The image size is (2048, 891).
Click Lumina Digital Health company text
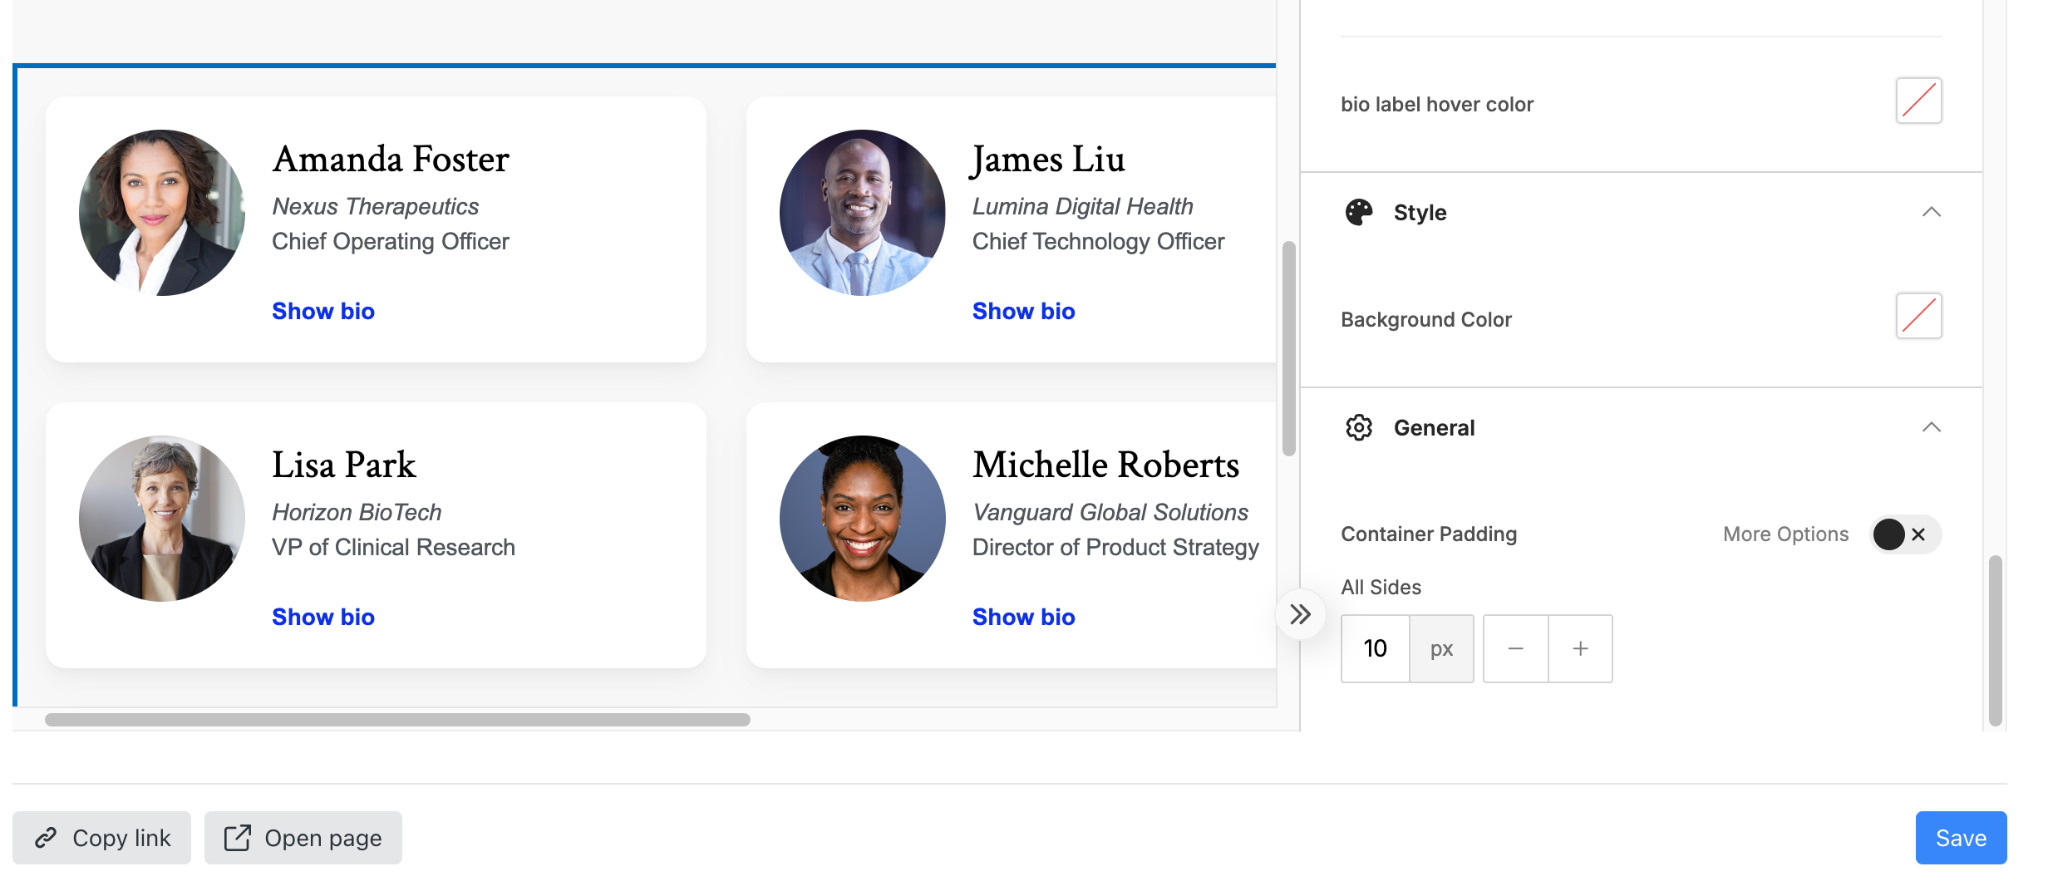(x=1083, y=207)
